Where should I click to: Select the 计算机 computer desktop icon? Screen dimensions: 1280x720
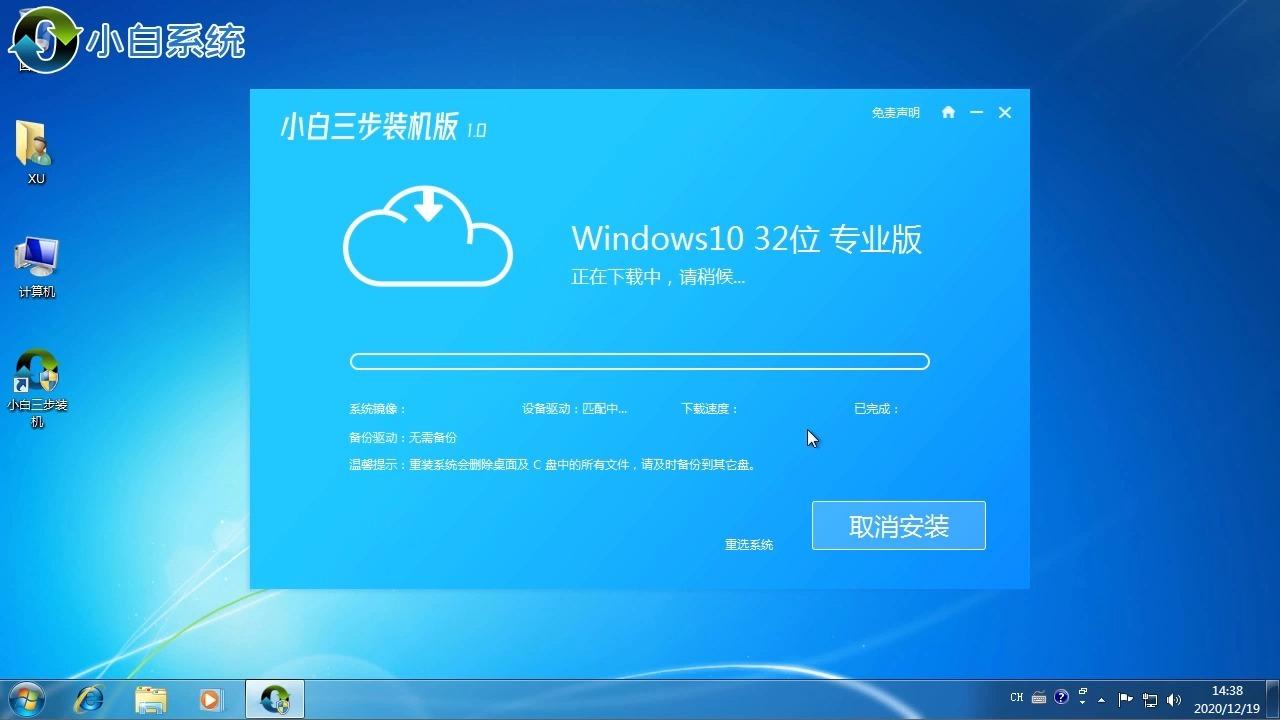(36, 267)
